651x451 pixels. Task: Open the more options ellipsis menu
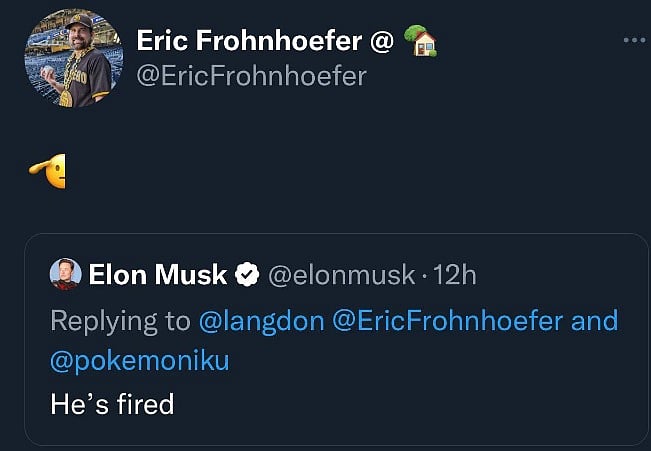tap(634, 40)
